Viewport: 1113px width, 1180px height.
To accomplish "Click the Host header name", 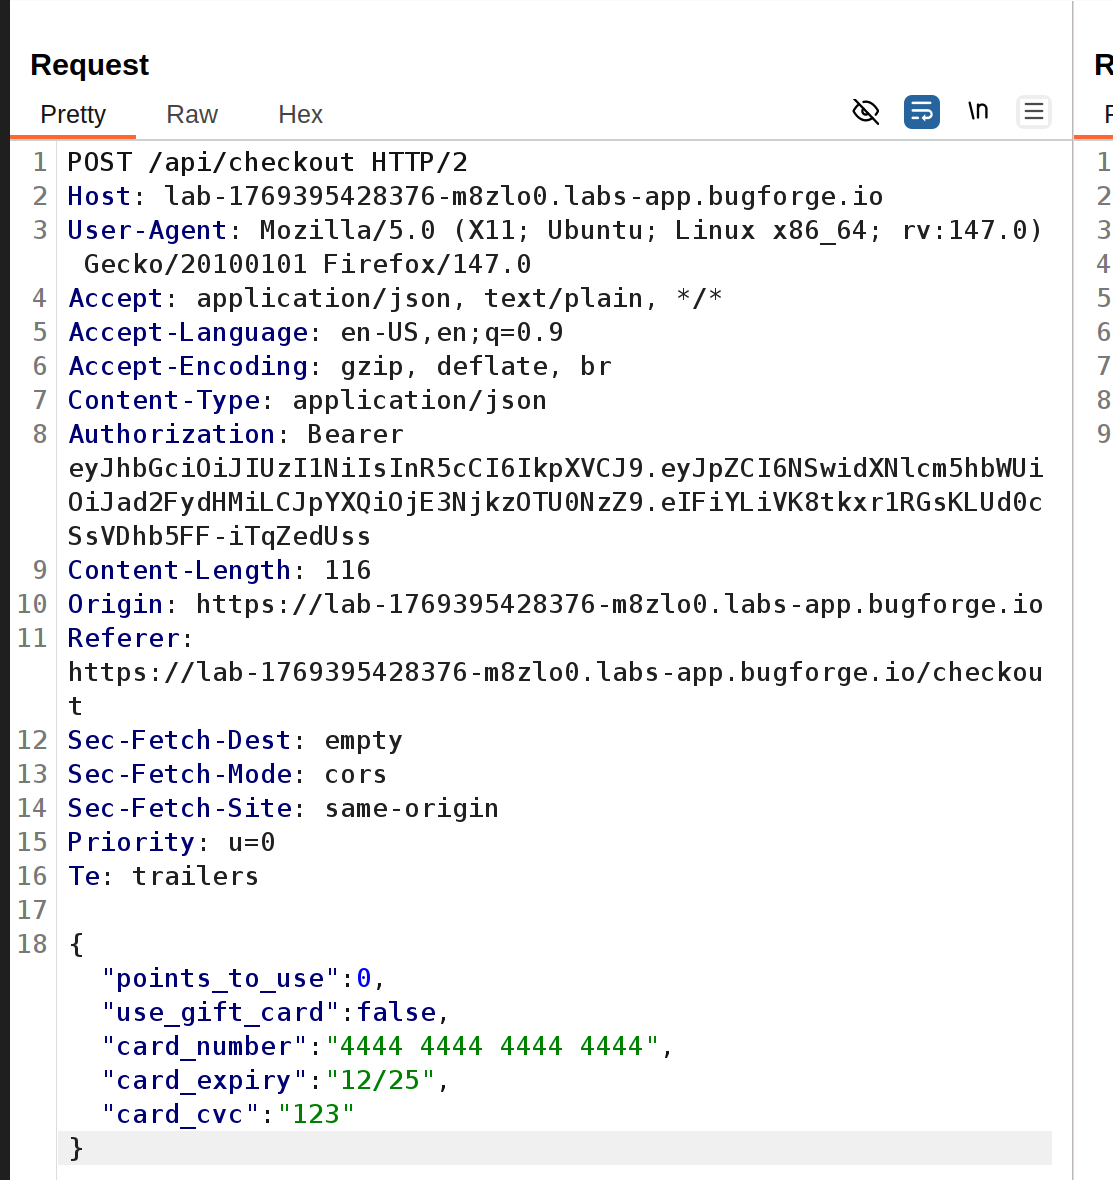I will tap(99, 196).
